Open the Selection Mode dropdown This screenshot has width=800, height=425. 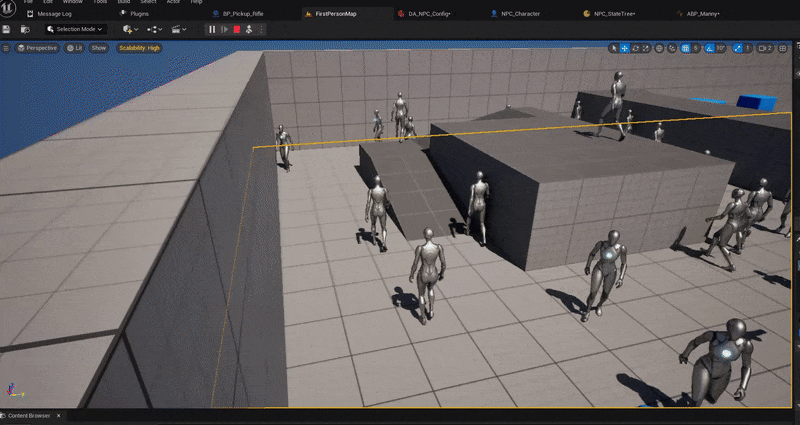pyautogui.click(x=76, y=29)
